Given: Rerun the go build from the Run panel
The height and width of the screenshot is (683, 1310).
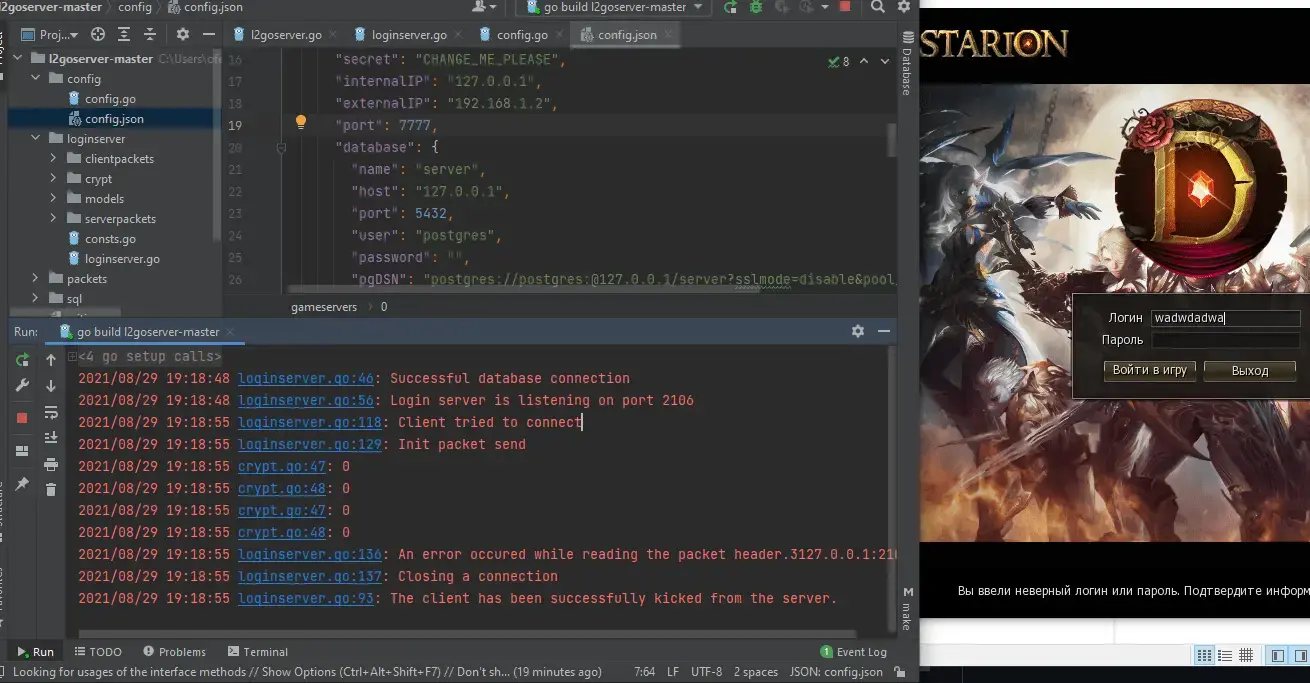Looking at the screenshot, I should (22, 360).
